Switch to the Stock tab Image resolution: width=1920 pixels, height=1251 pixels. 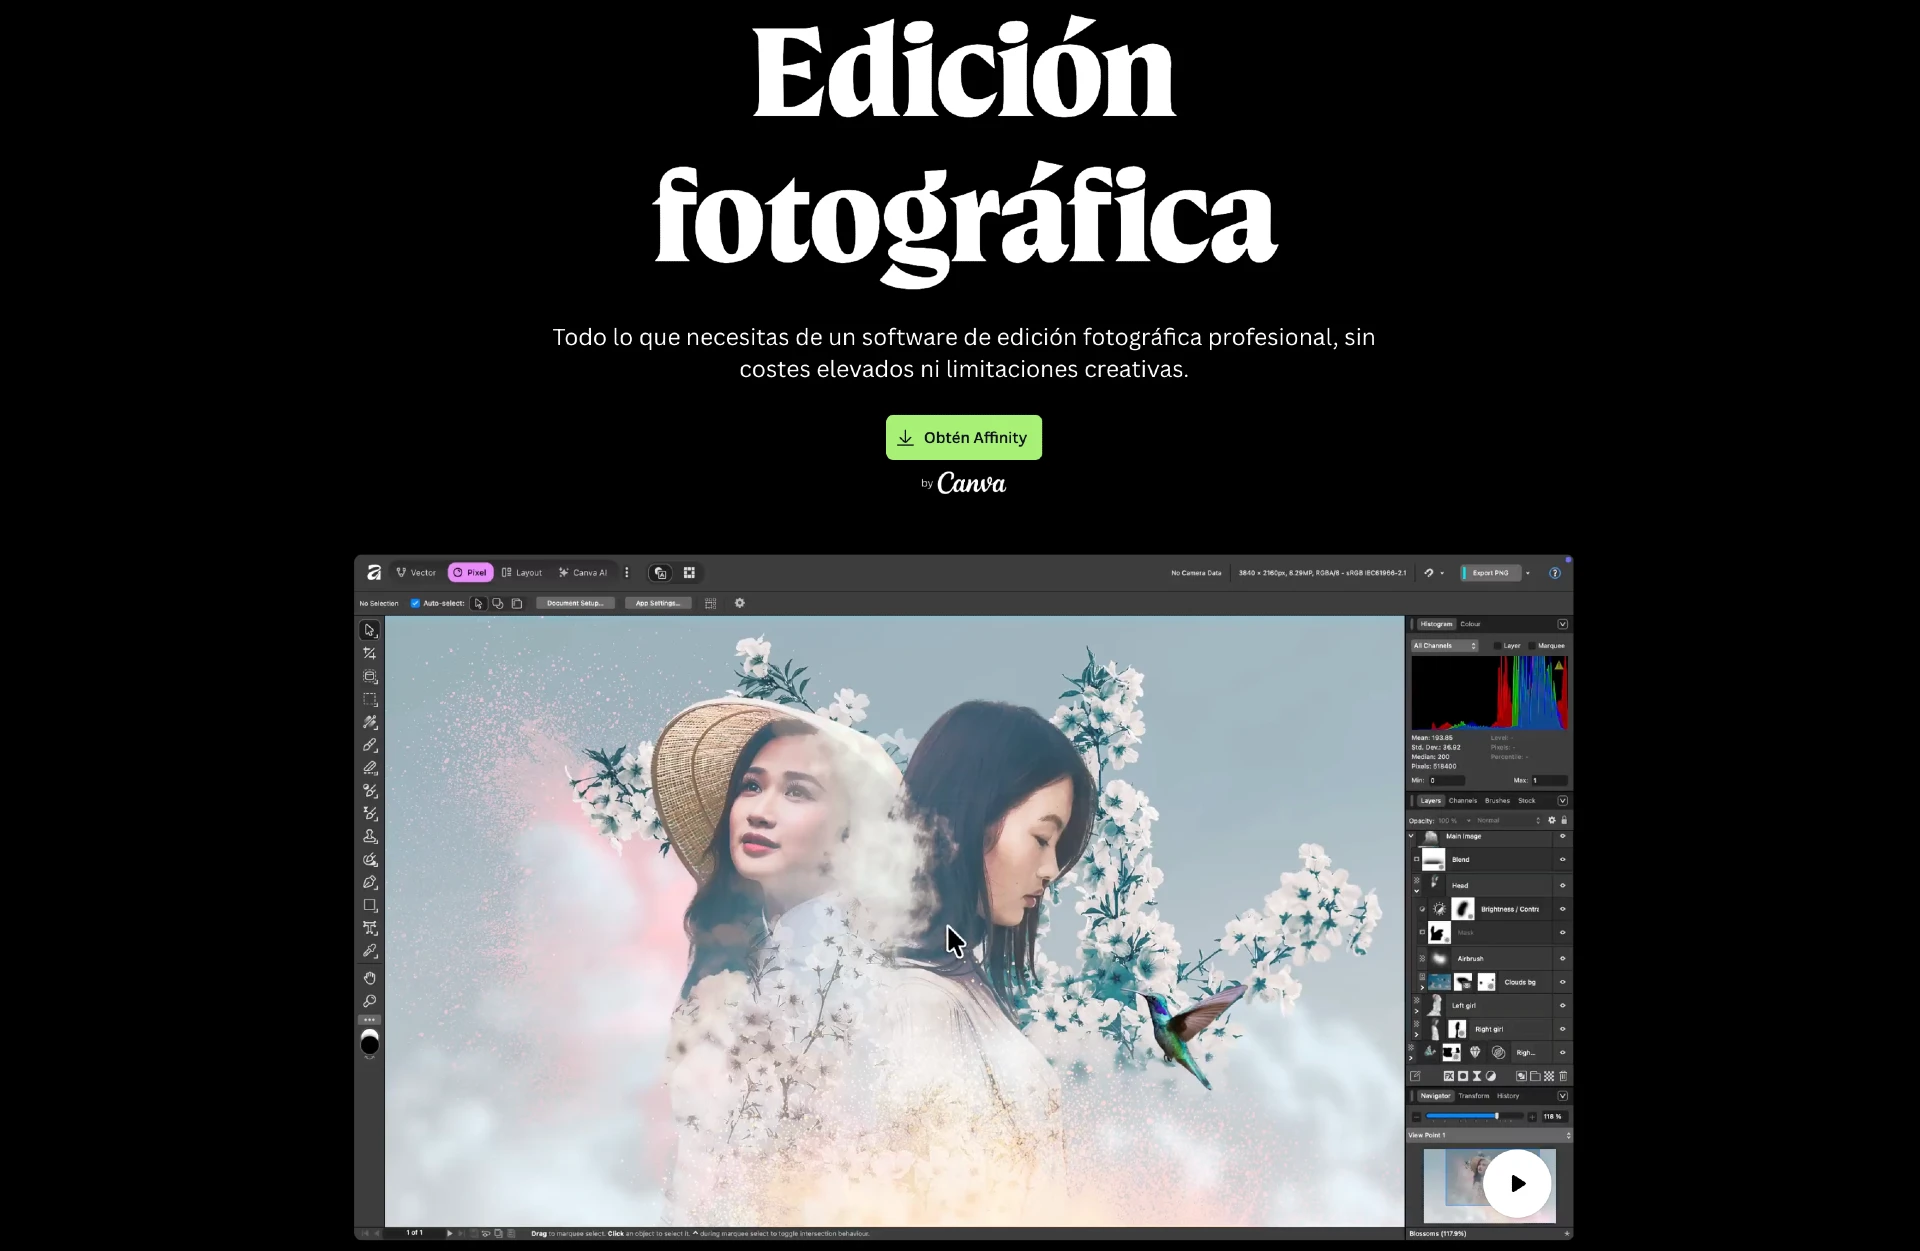point(1526,801)
